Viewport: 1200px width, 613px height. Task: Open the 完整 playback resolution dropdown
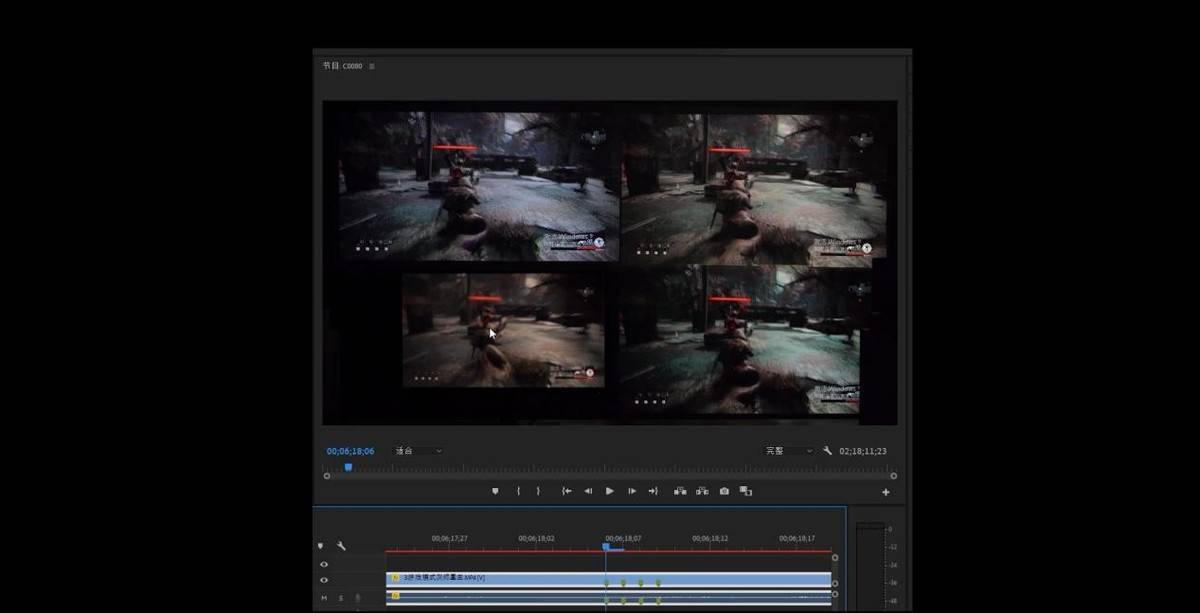789,451
